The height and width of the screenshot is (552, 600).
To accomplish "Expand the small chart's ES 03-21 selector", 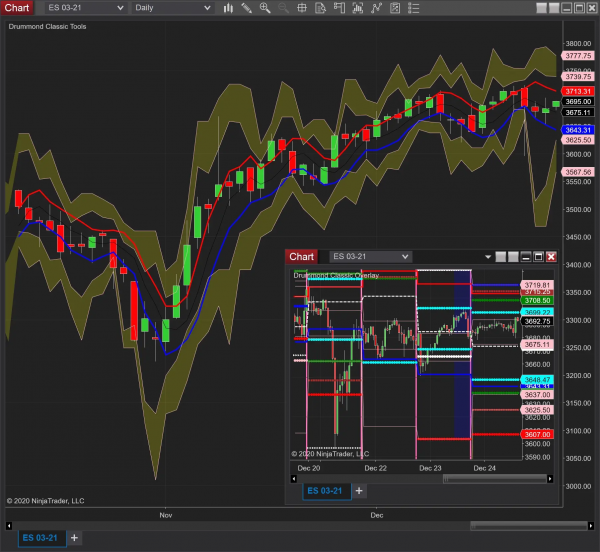I will [370, 257].
